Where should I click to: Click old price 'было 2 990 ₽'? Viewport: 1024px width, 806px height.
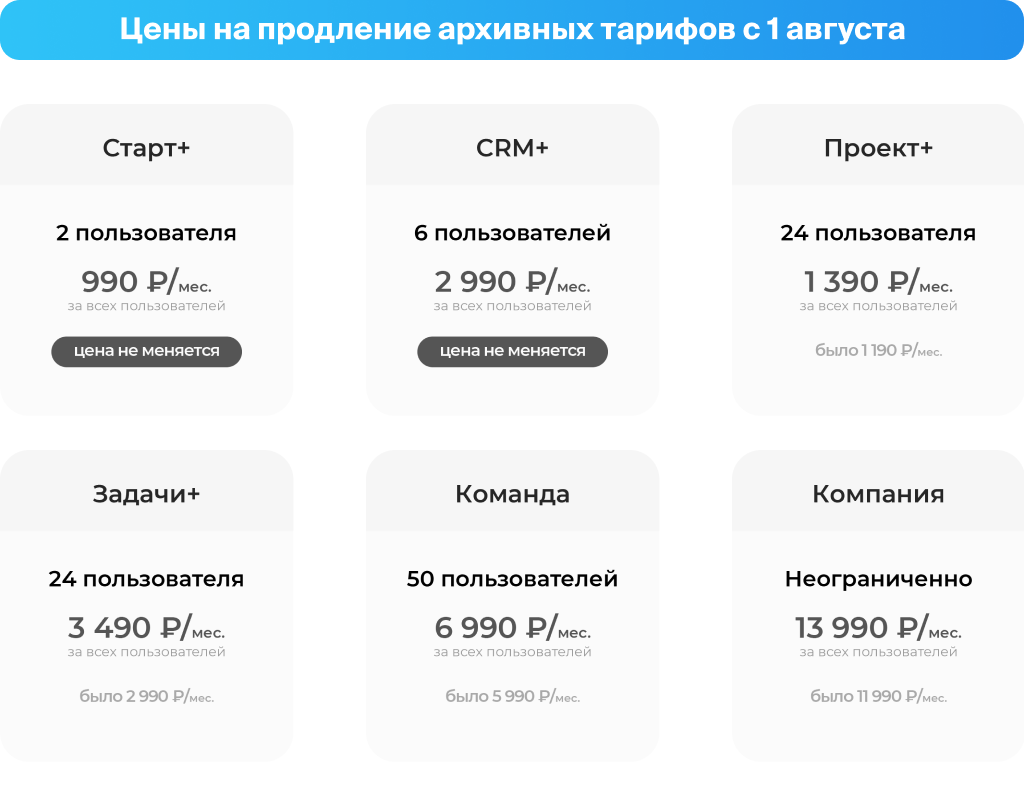click(146, 697)
